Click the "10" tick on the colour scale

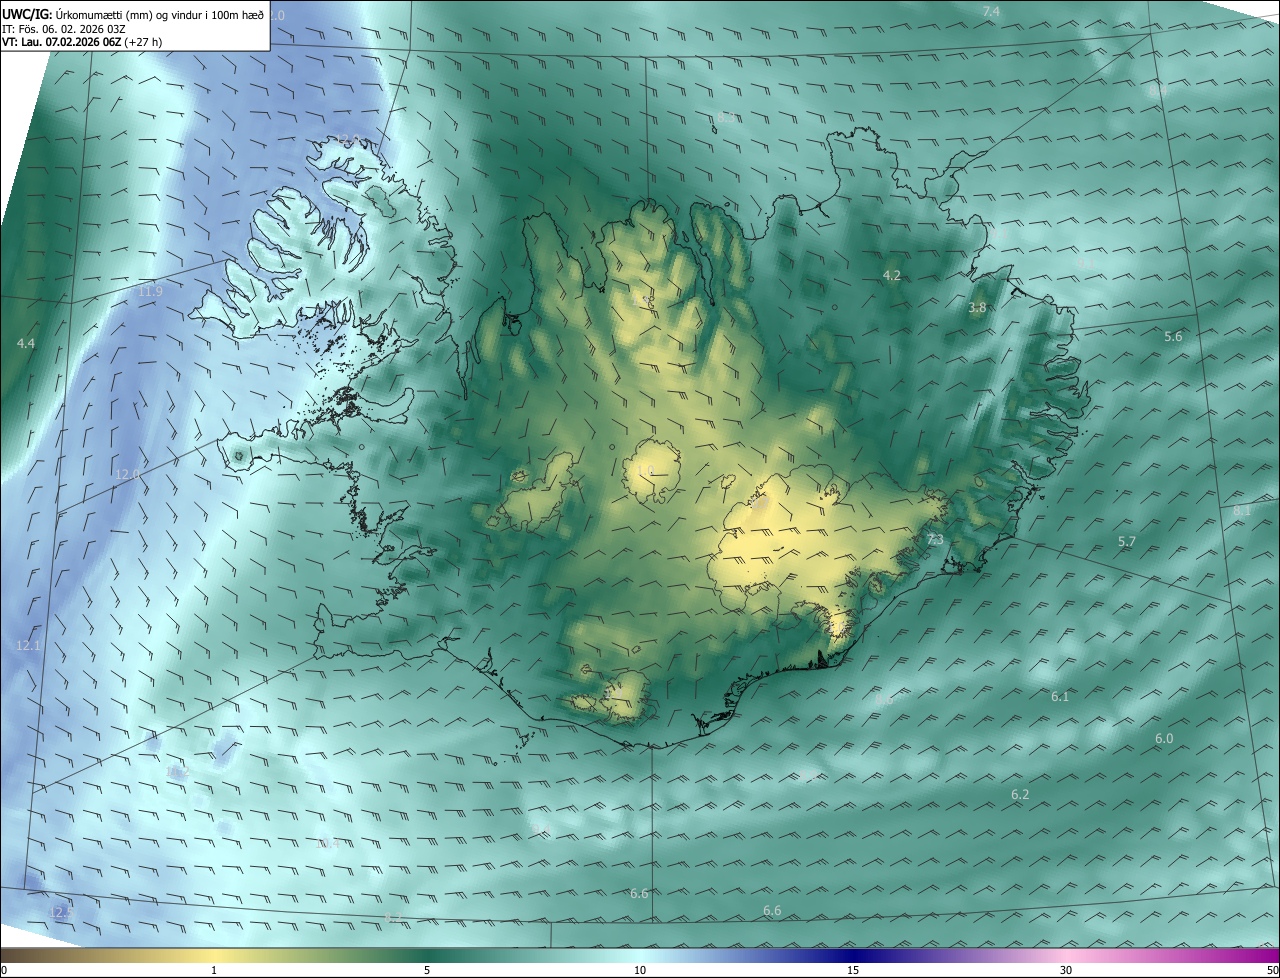(x=640, y=970)
